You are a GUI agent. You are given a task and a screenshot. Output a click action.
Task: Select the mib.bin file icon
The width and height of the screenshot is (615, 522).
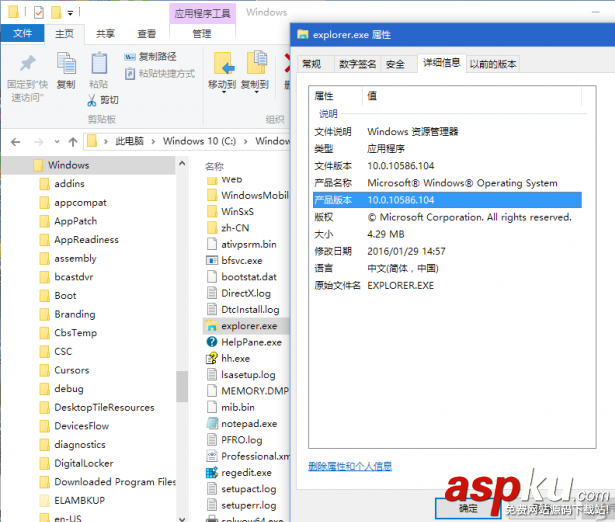pyautogui.click(x=212, y=407)
